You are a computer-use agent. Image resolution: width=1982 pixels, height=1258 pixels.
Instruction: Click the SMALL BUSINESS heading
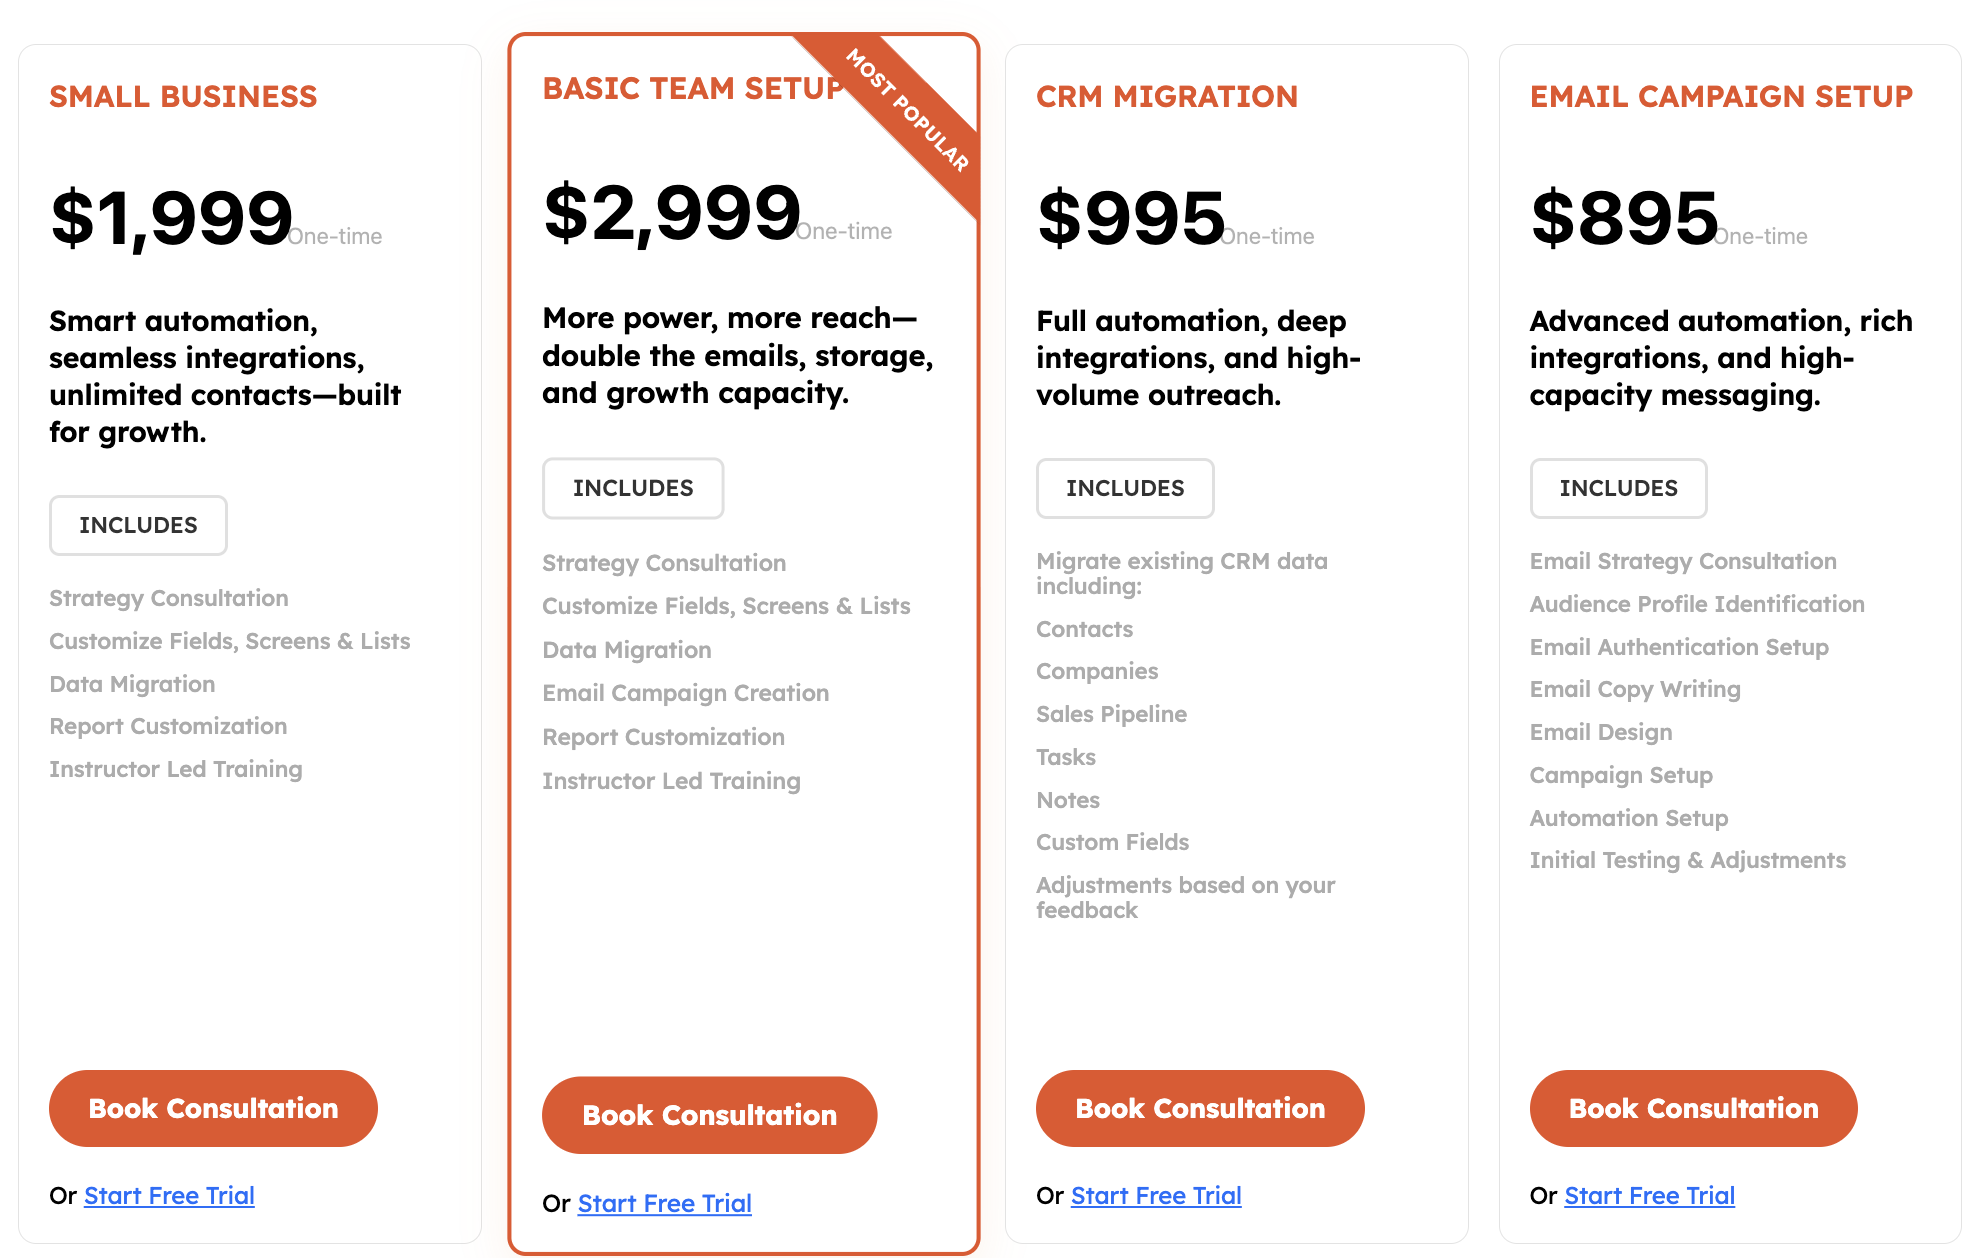tap(183, 96)
